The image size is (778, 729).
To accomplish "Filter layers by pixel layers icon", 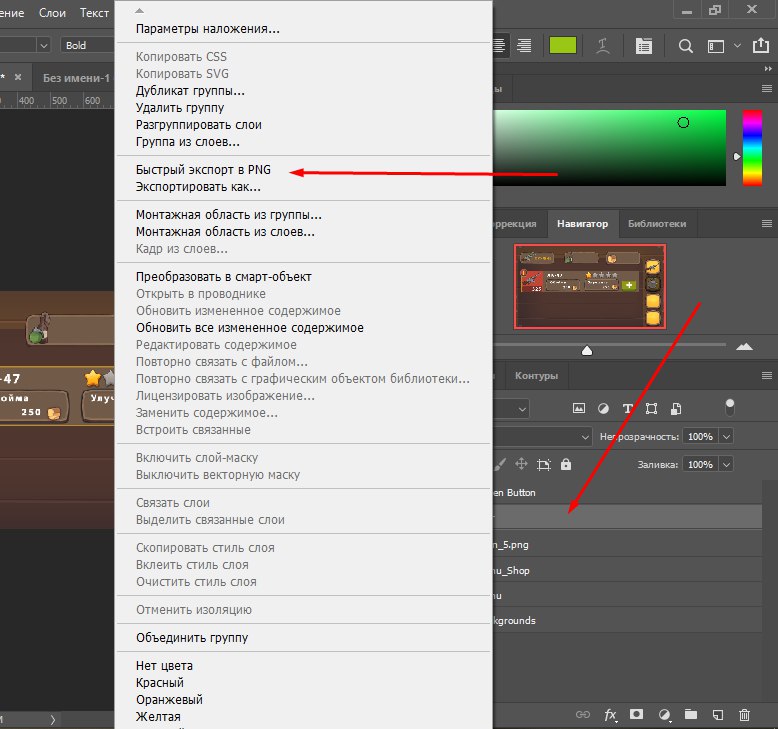I will 579,408.
